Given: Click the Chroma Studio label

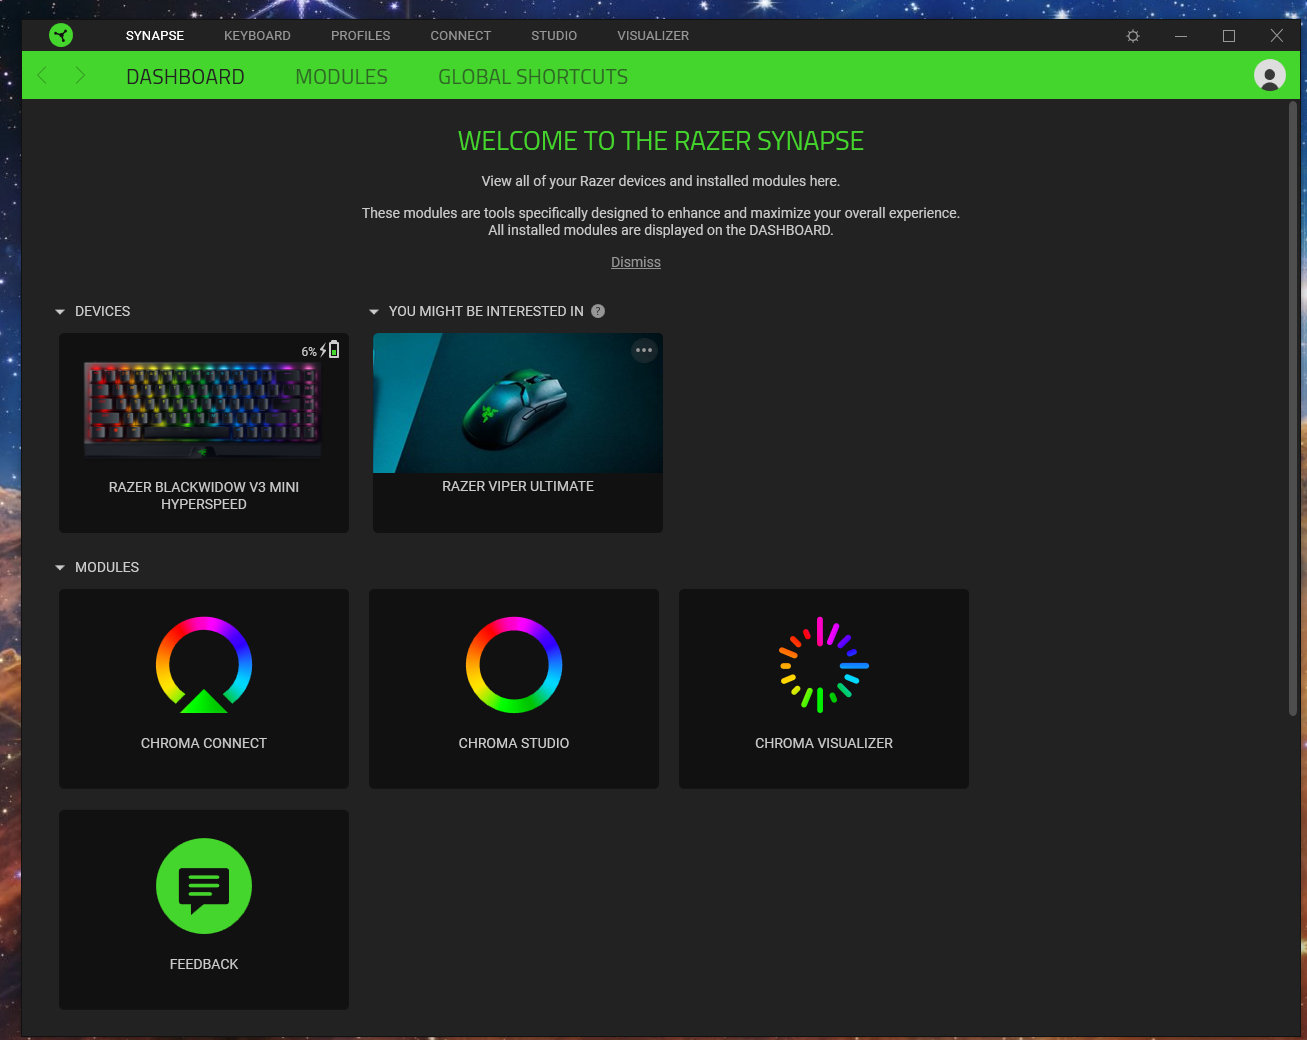Looking at the screenshot, I should click(x=514, y=743).
